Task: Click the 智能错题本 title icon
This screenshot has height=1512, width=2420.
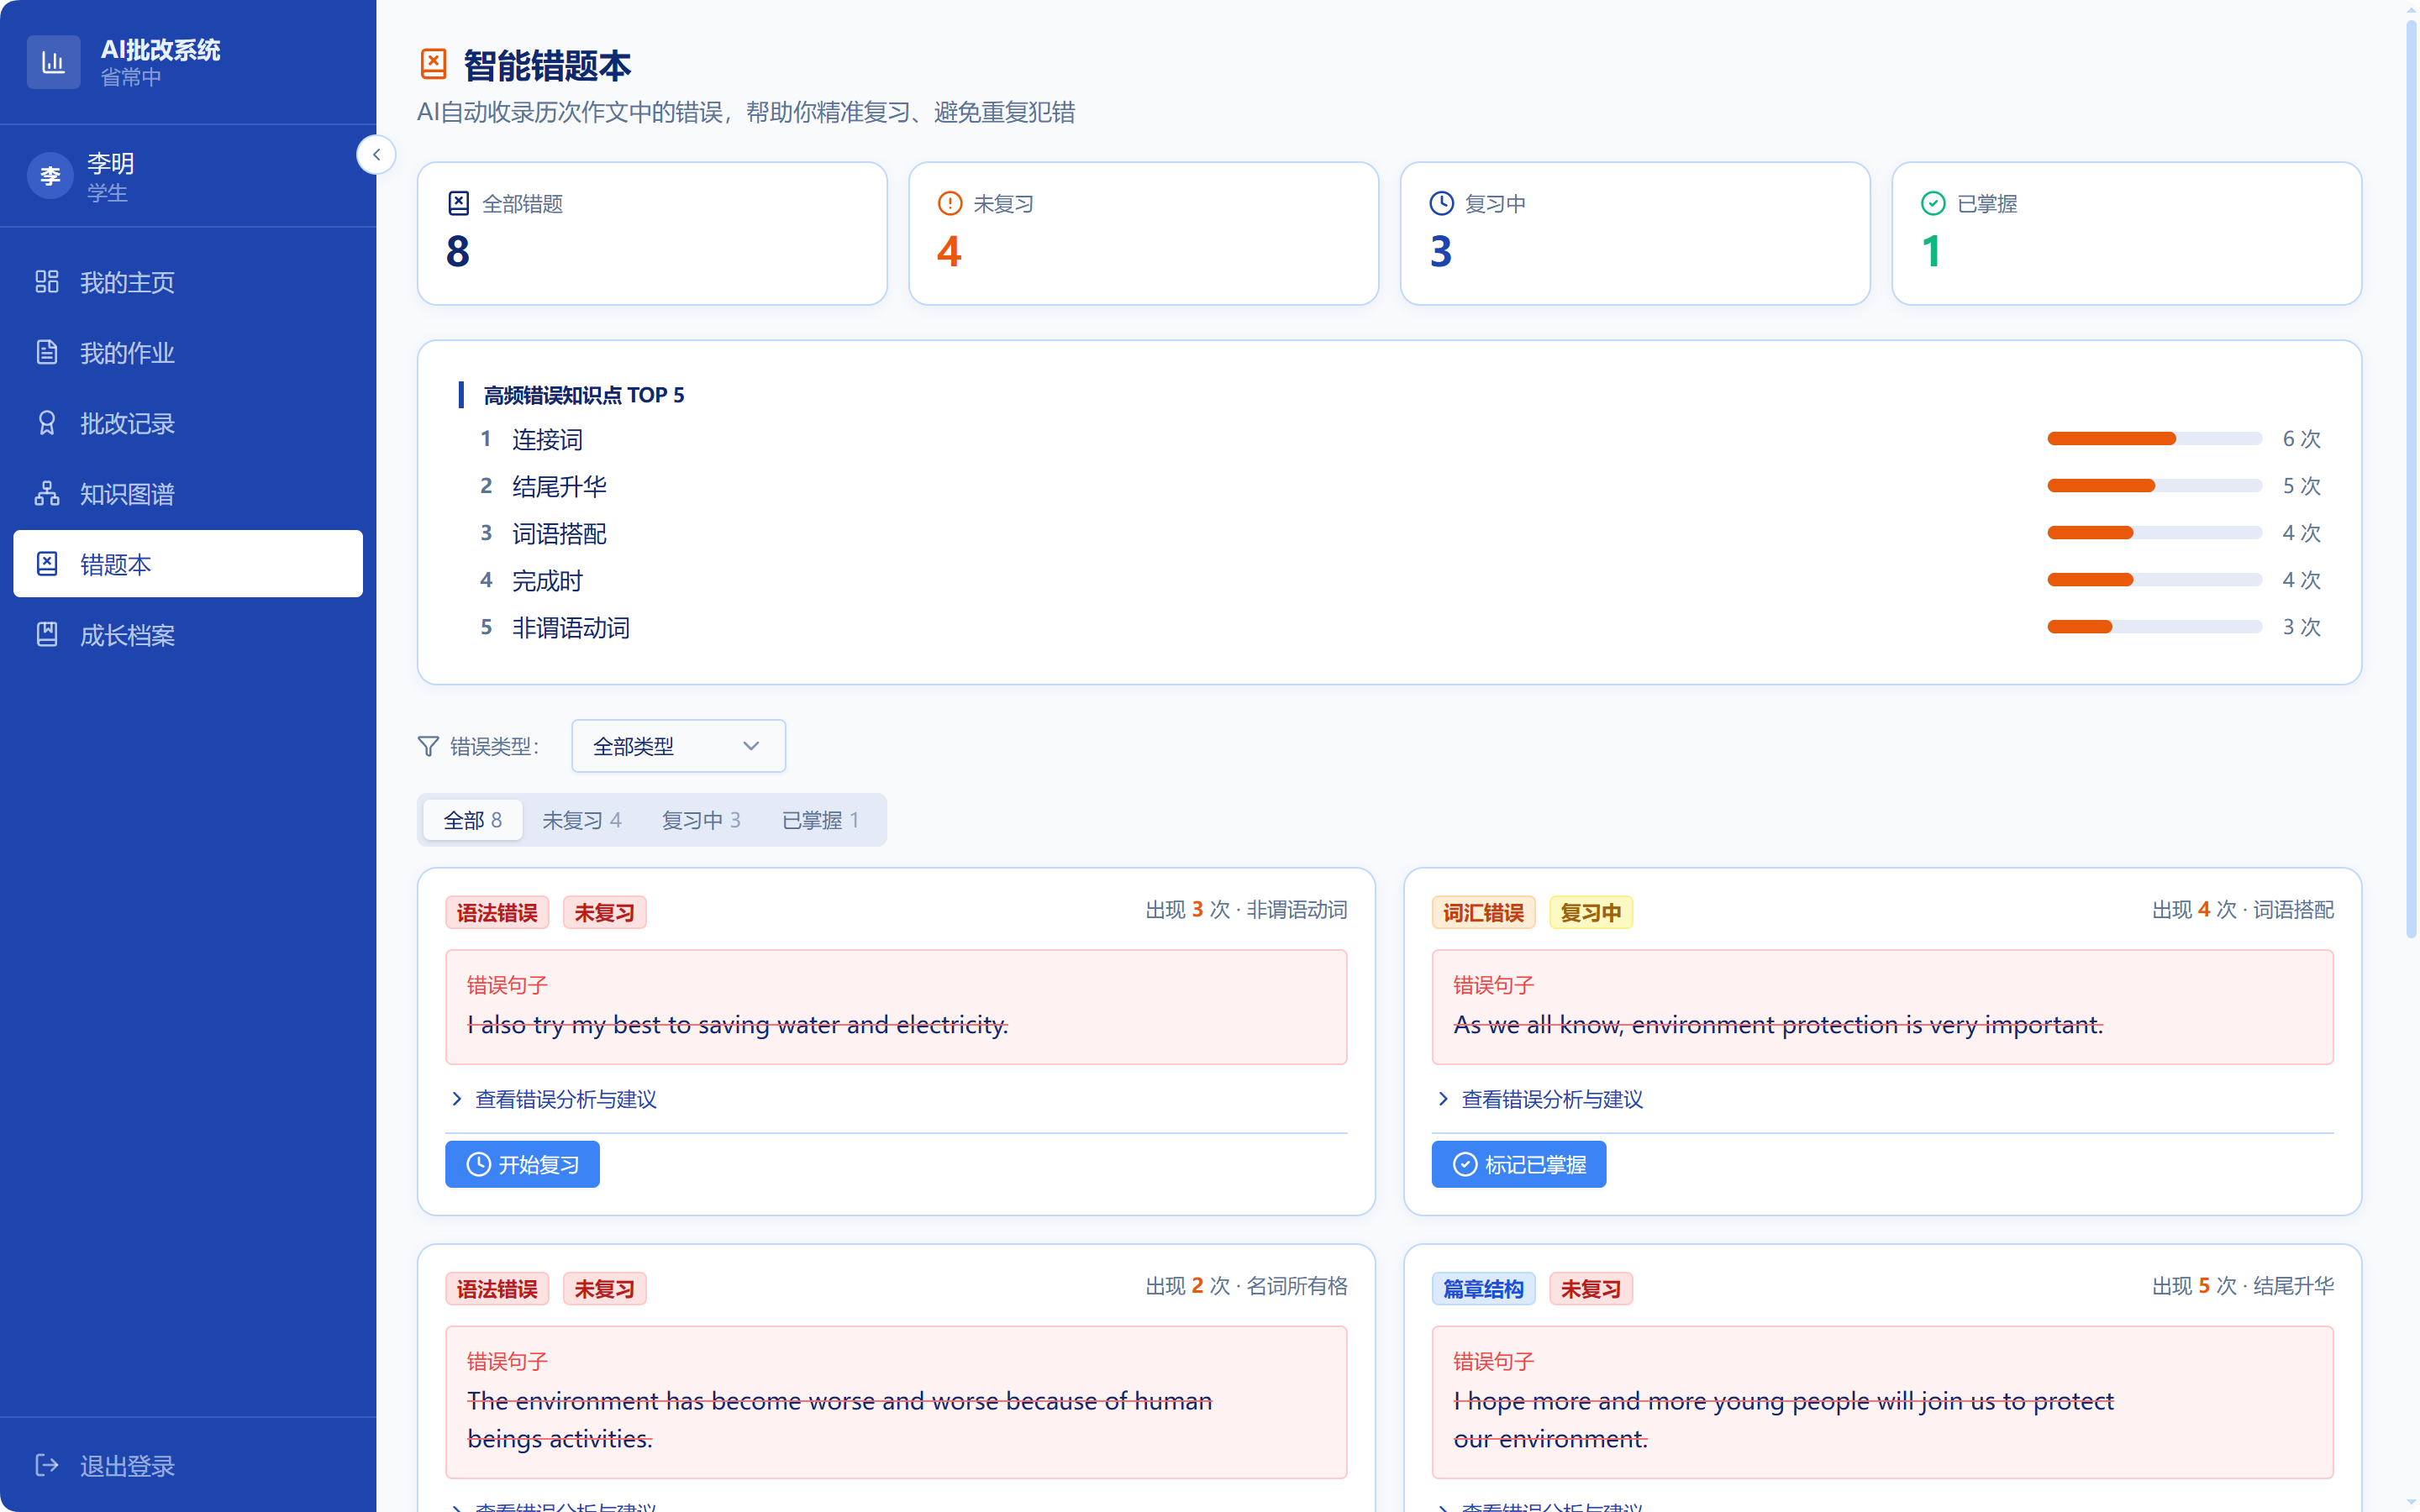Action: [x=433, y=64]
